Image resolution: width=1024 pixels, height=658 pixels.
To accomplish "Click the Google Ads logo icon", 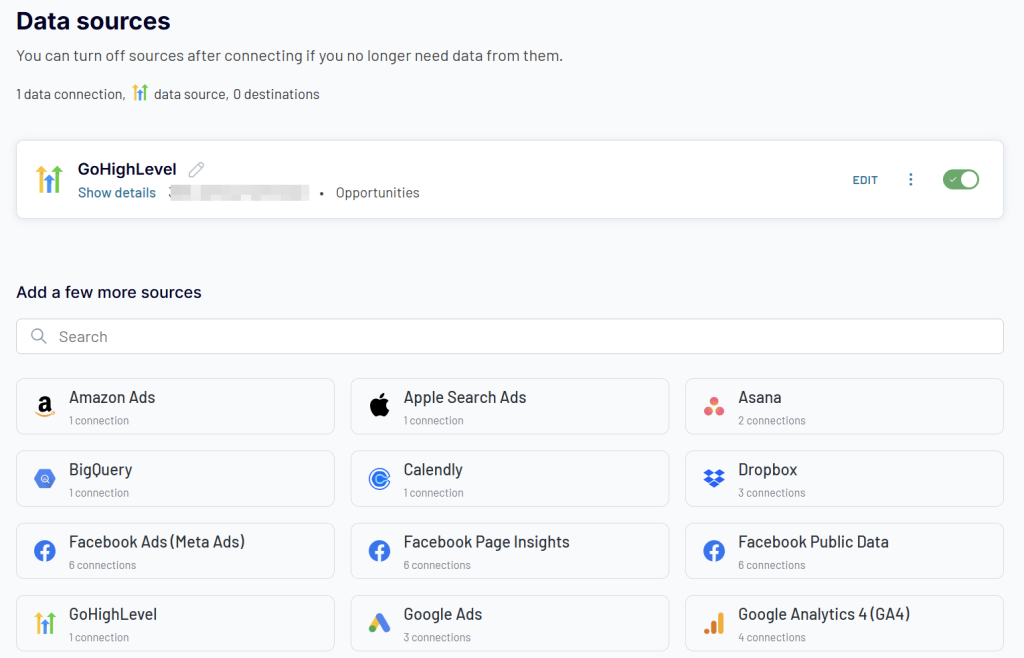I will [379, 623].
